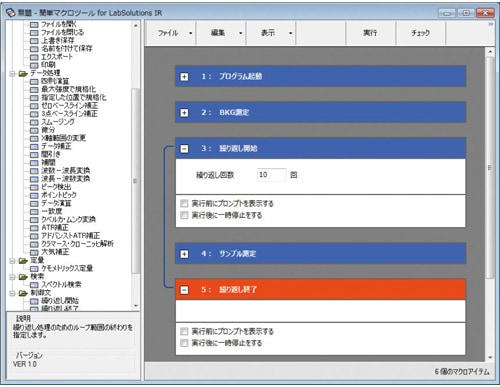This screenshot has width=500, height=387.
Task: Open the 表示 dropdown arrow
Action: 291,33
